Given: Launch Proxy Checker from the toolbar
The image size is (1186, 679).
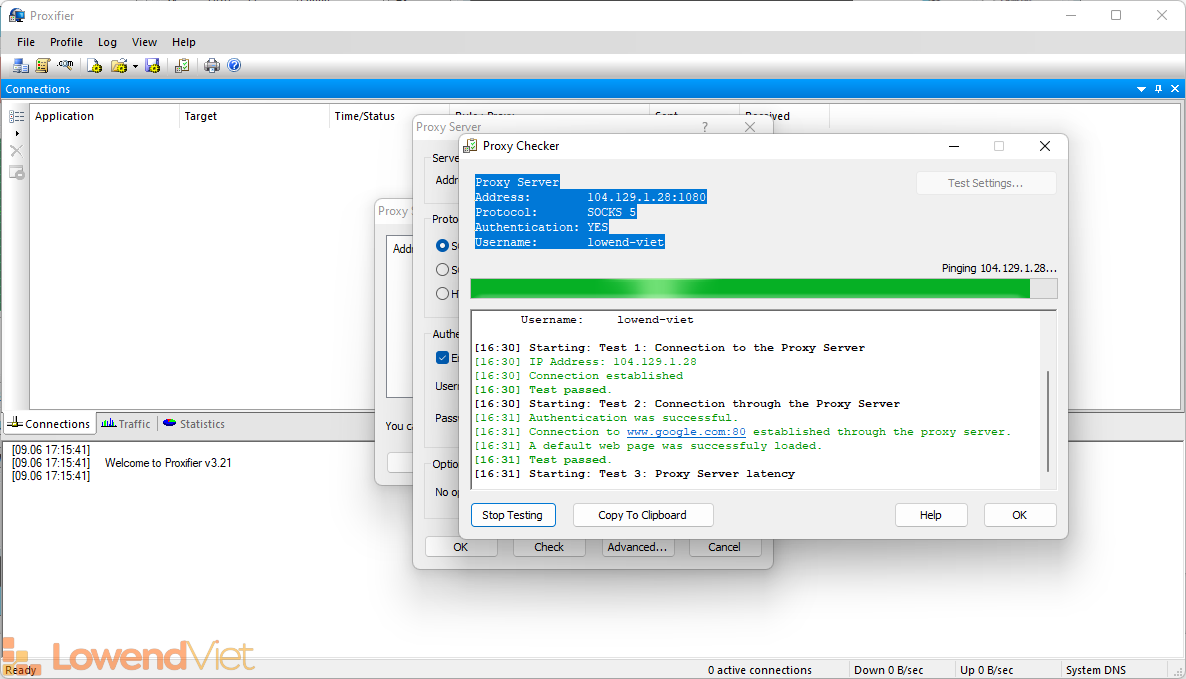Looking at the screenshot, I should pyautogui.click(x=182, y=66).
